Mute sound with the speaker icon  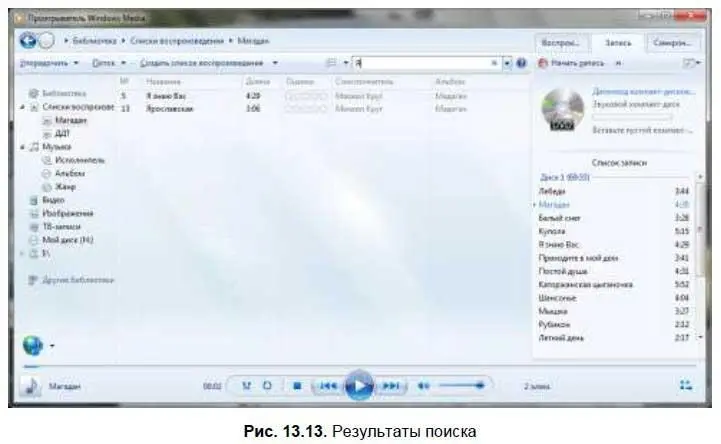pyautogui.click(x=423, y=386)
